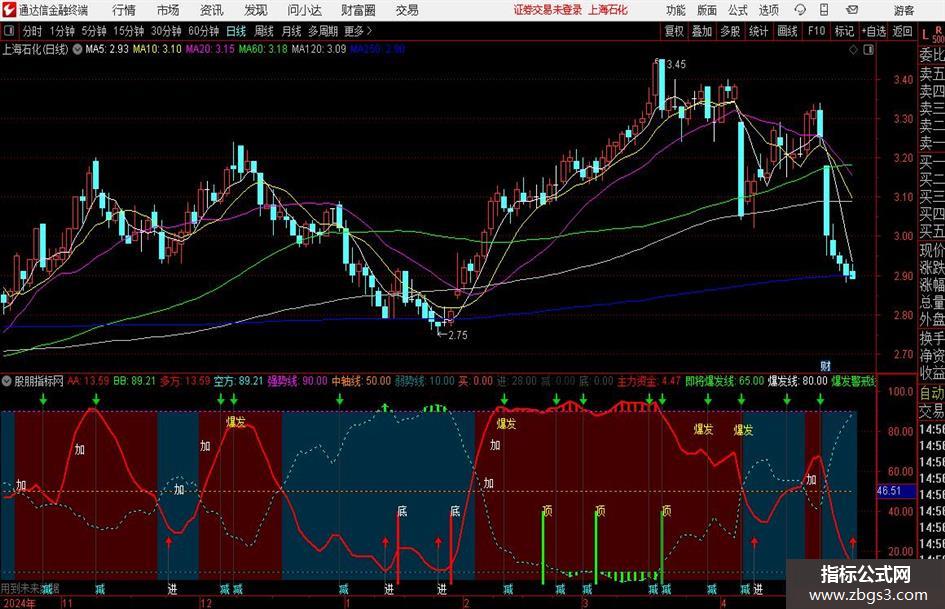Switch to 1分钟 period

(x=62, y=31)
